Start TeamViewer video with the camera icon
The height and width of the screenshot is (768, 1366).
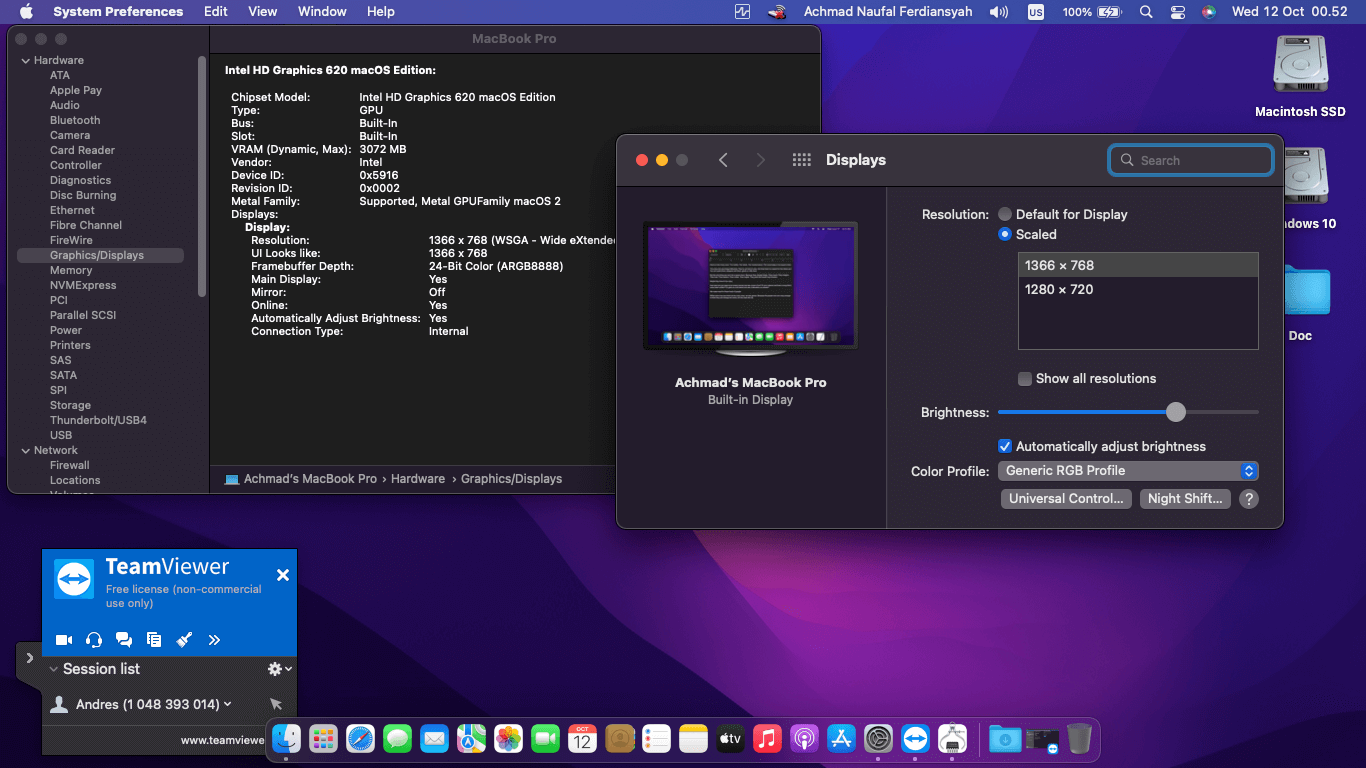pyautogui.click(x=64, y=640)
